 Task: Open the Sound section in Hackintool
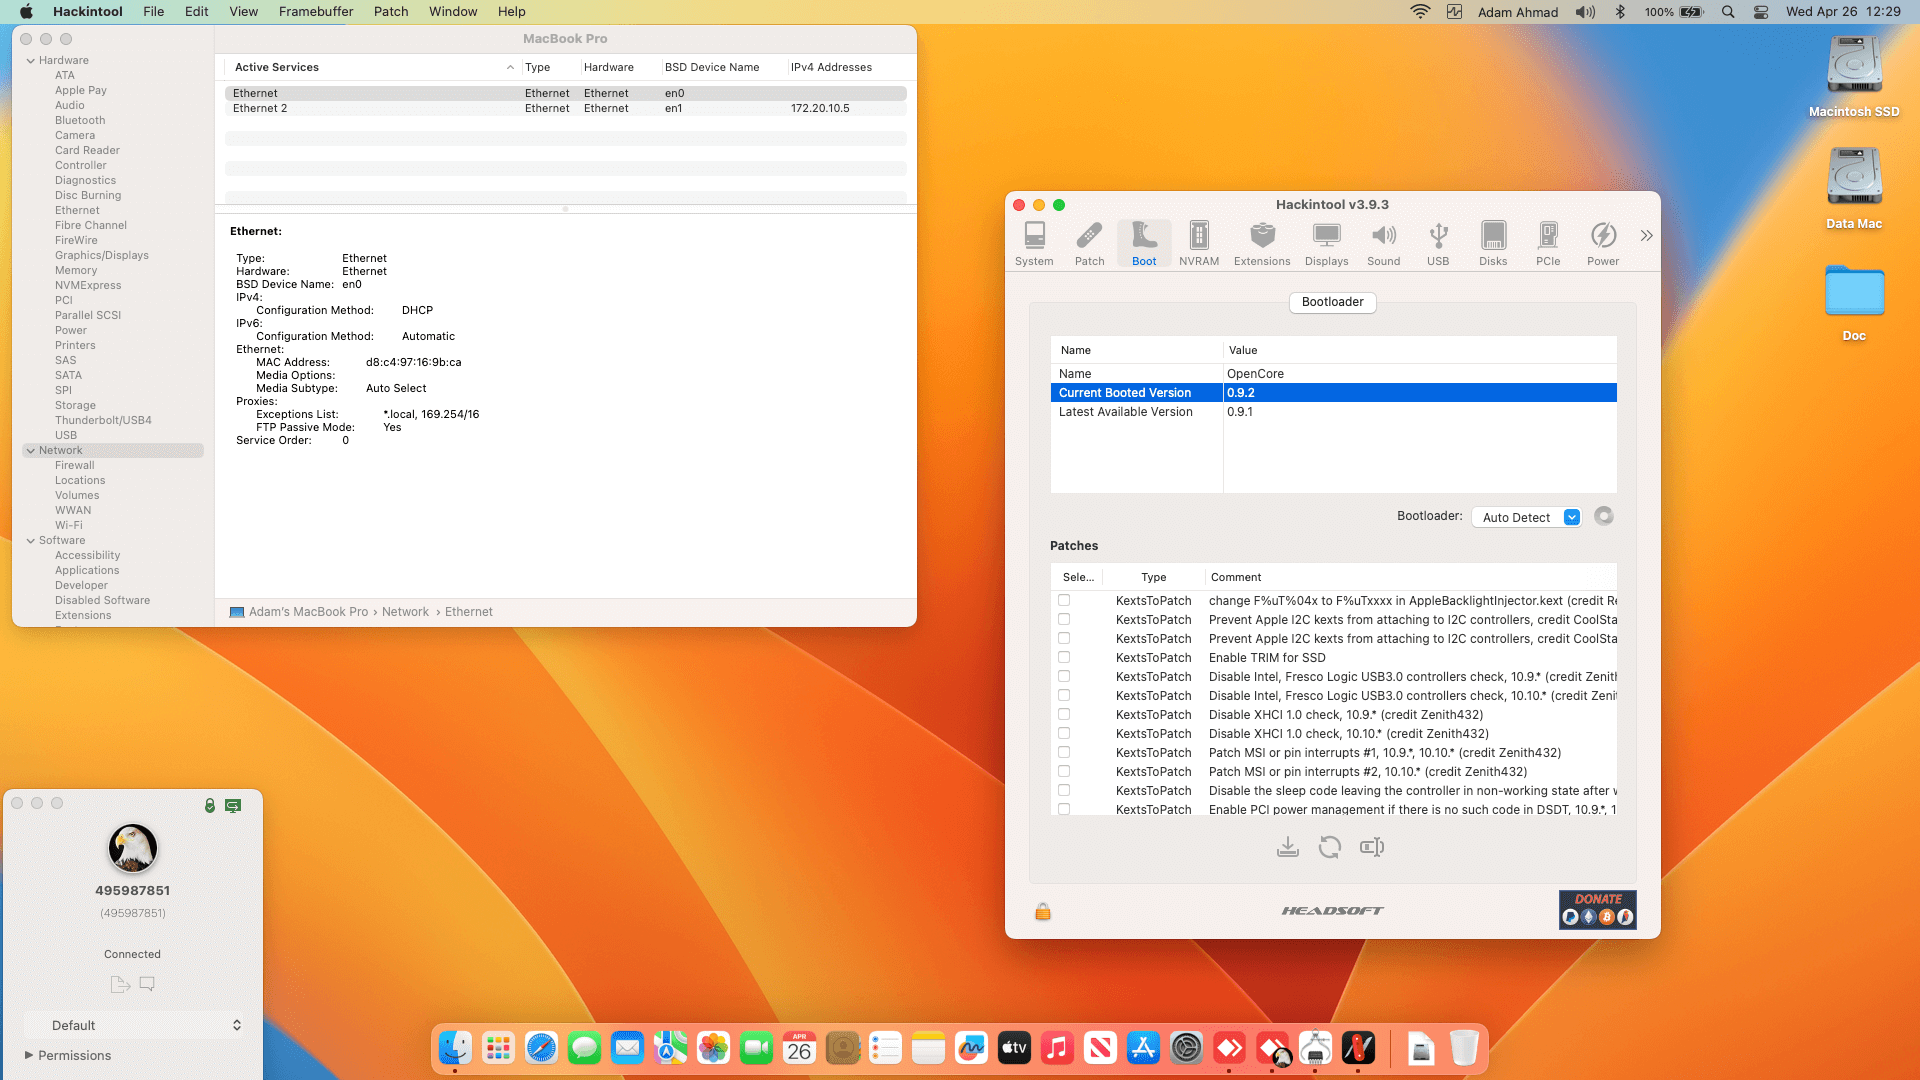1383,244
